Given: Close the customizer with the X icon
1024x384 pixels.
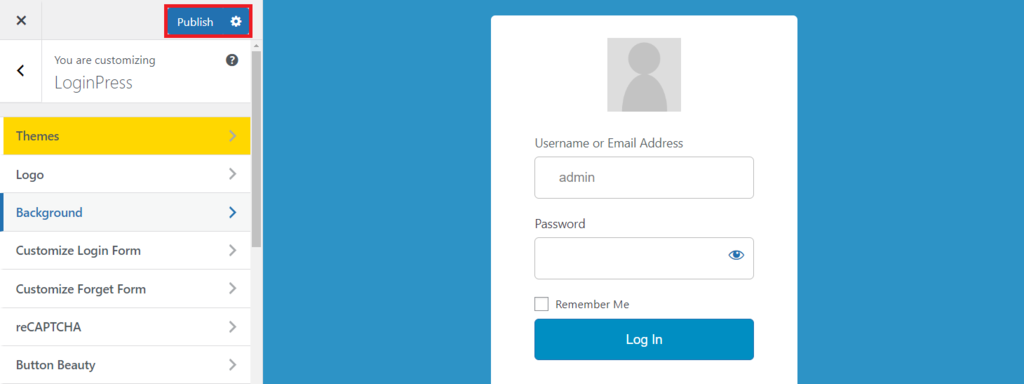Looking at the screenshot, I should 21,20.
